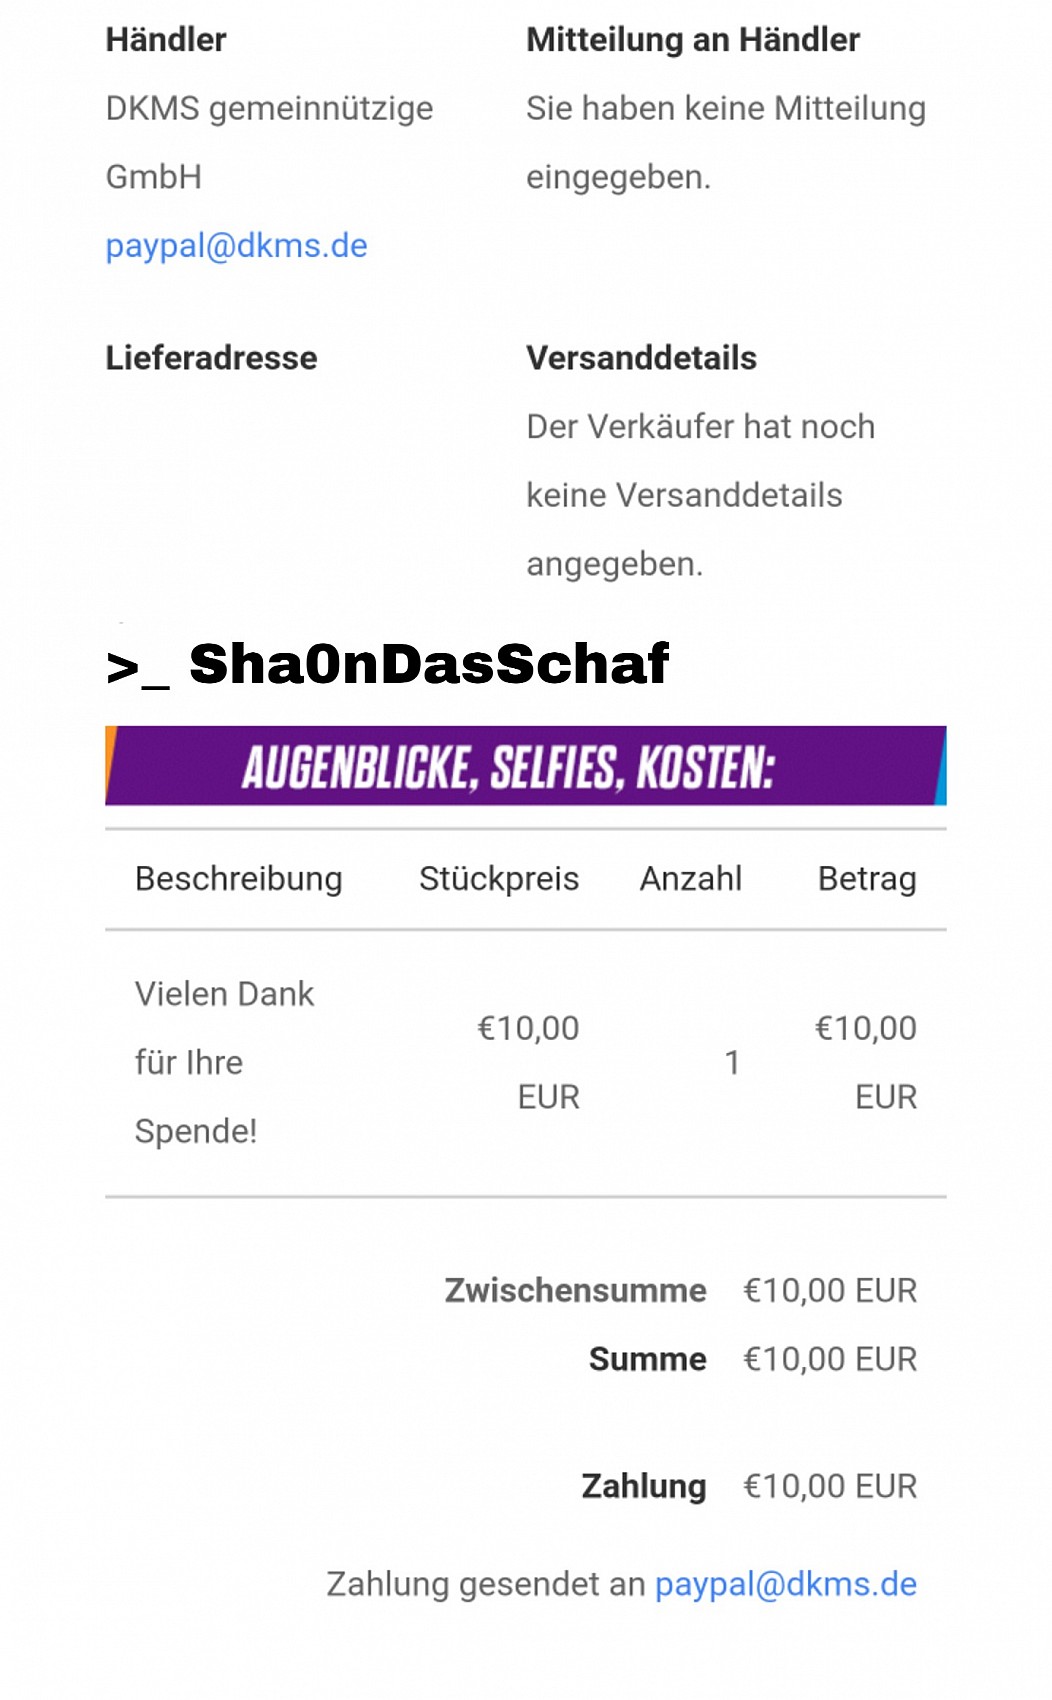Click the 'Zwischensumme' label
This screenshot has width=1052, height=1700.
point(575,1290)
